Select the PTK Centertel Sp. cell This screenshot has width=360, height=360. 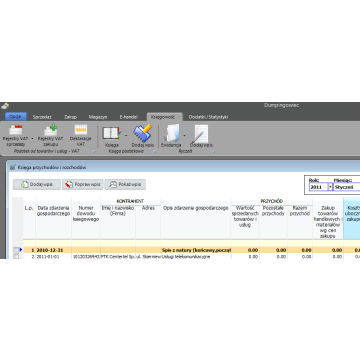point(118,256)
